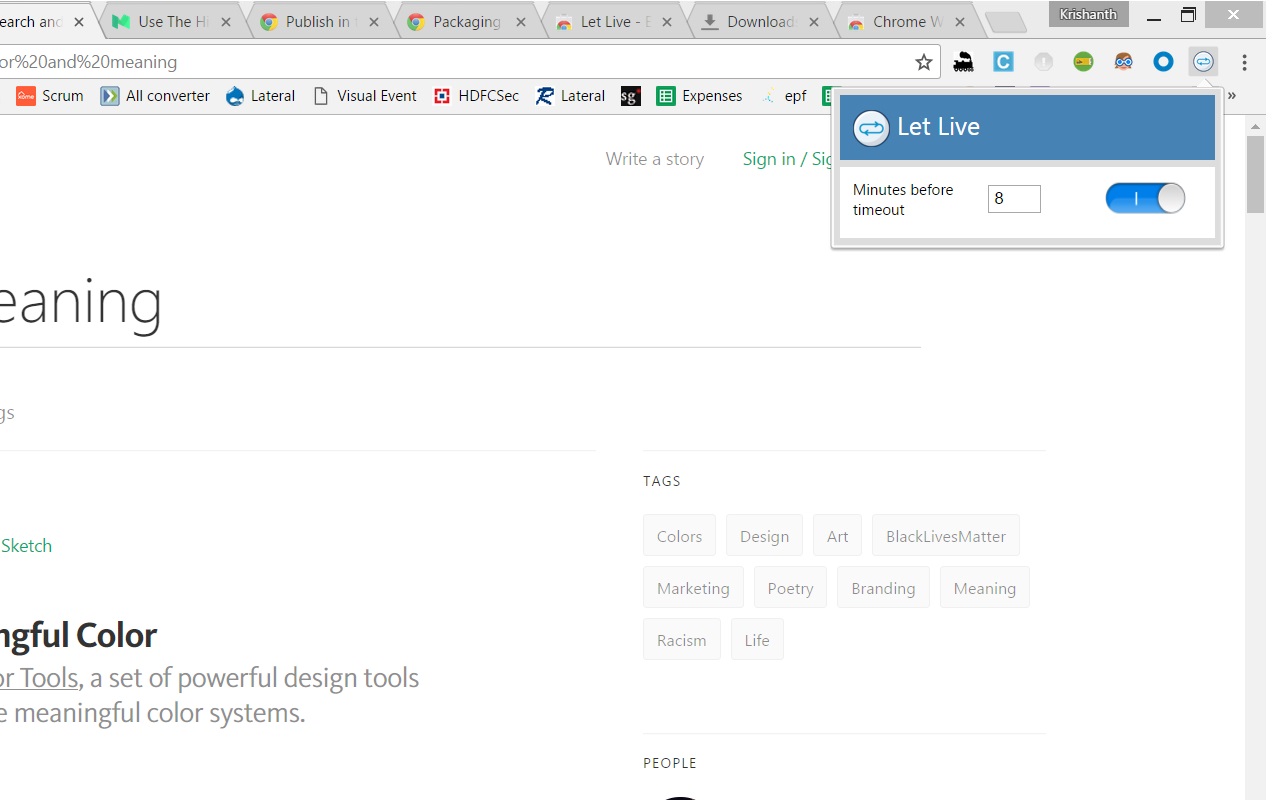The image size is (1280, 800).
Task: Click the Let Live extension toolbar icon
Action: click(1203, 62)
